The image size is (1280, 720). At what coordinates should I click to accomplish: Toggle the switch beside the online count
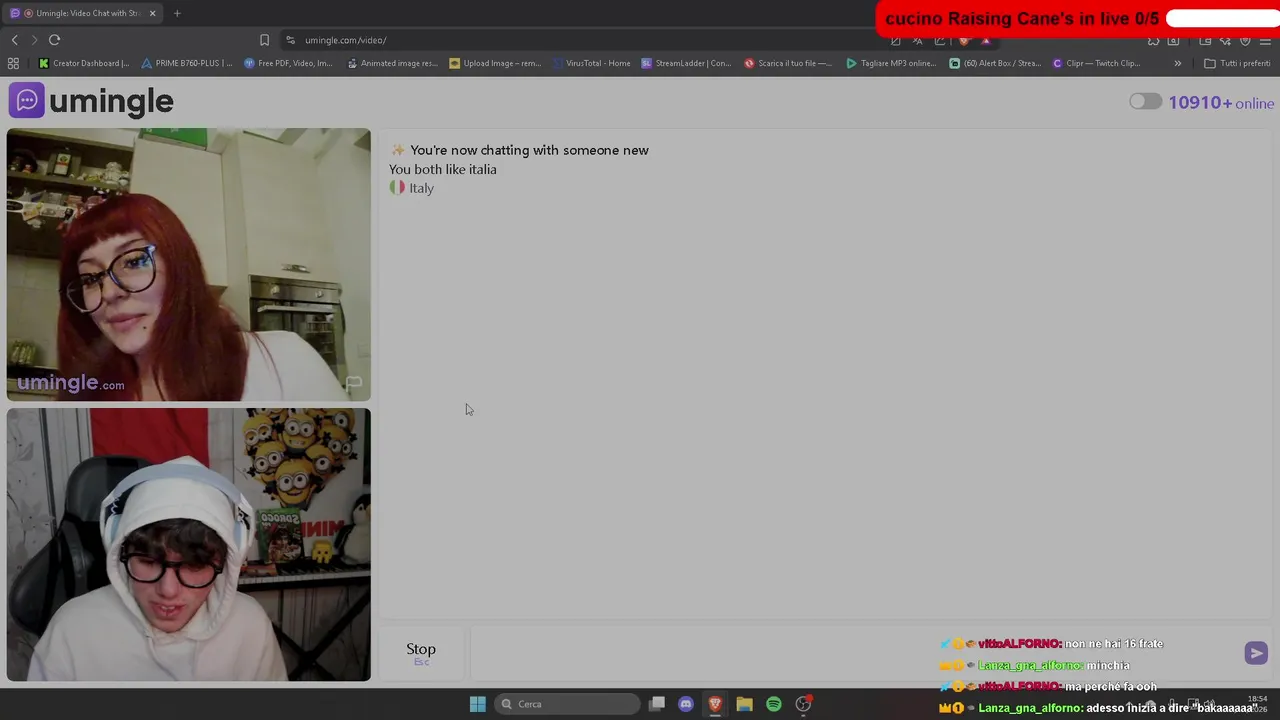click(x=1145, y=102)
